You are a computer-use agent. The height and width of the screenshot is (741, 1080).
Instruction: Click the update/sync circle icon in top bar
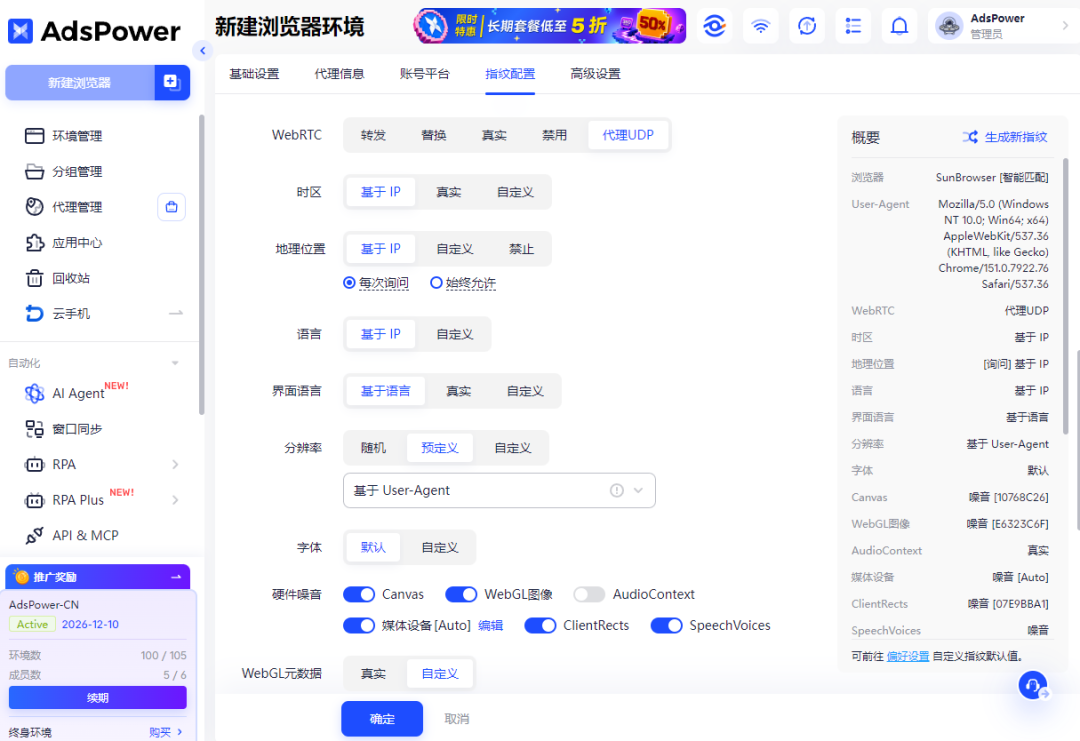point(807,26)
